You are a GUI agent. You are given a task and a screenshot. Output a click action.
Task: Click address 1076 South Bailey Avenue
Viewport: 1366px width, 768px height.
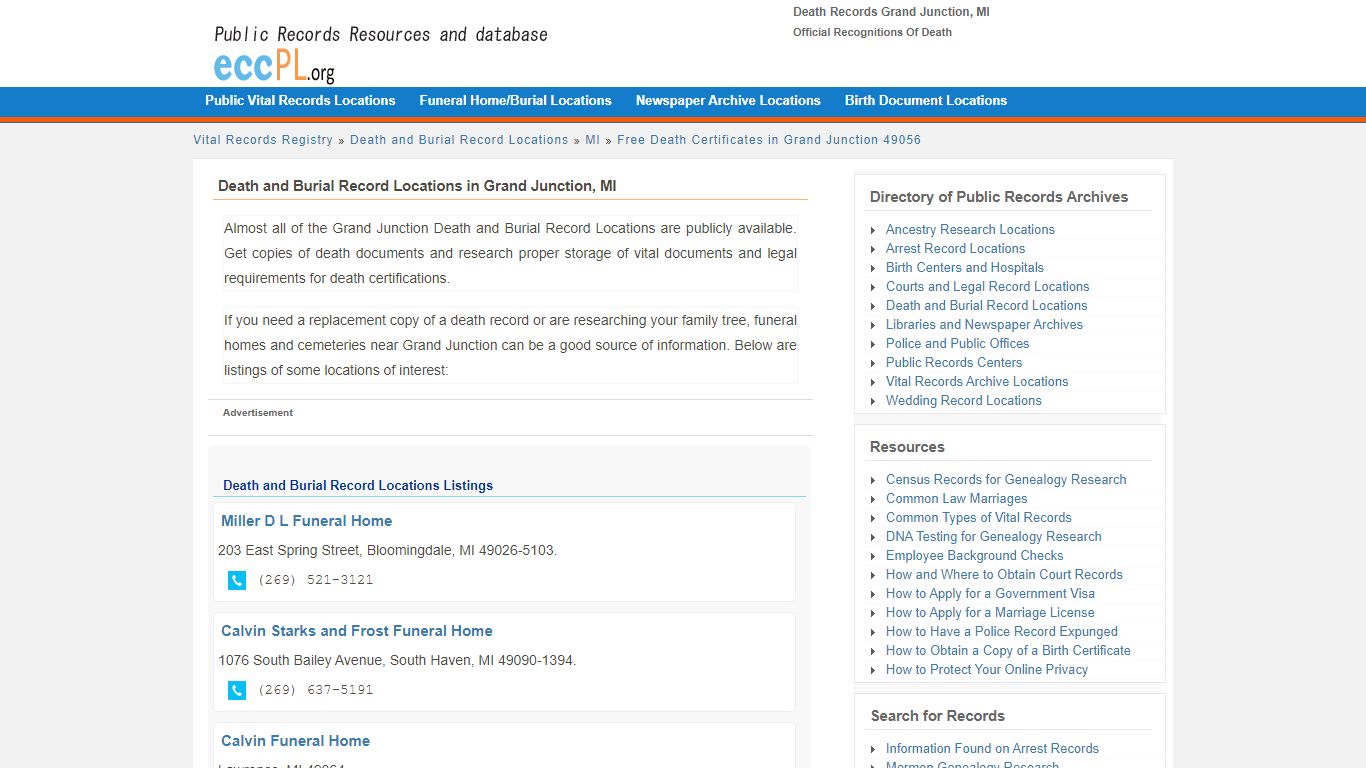click(x=397, y=660)
